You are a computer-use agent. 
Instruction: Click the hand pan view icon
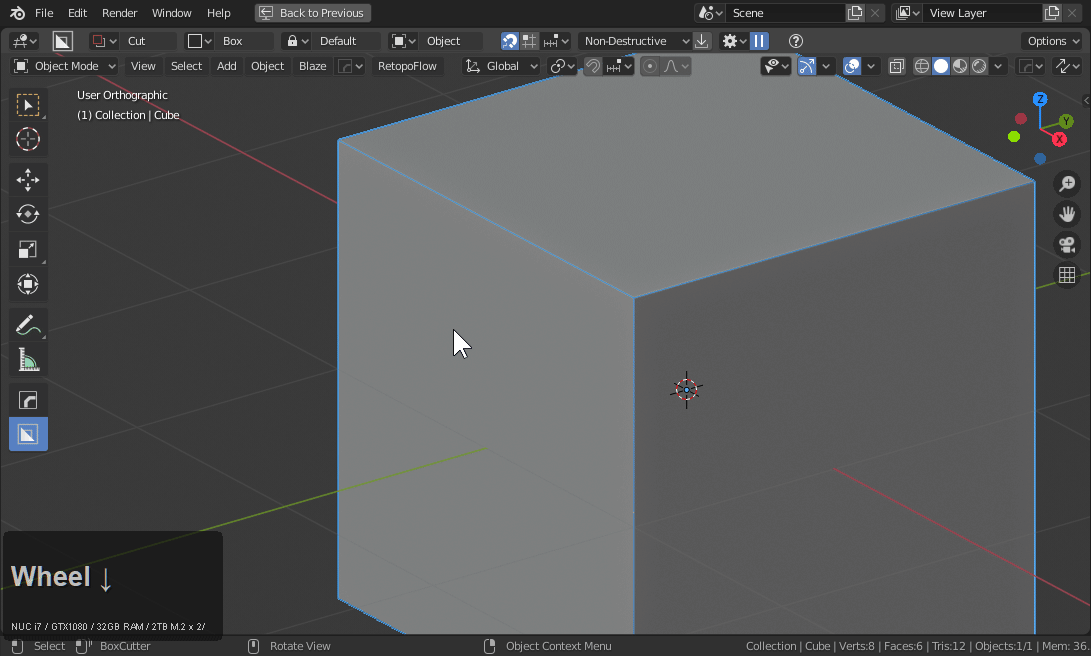1067,214
